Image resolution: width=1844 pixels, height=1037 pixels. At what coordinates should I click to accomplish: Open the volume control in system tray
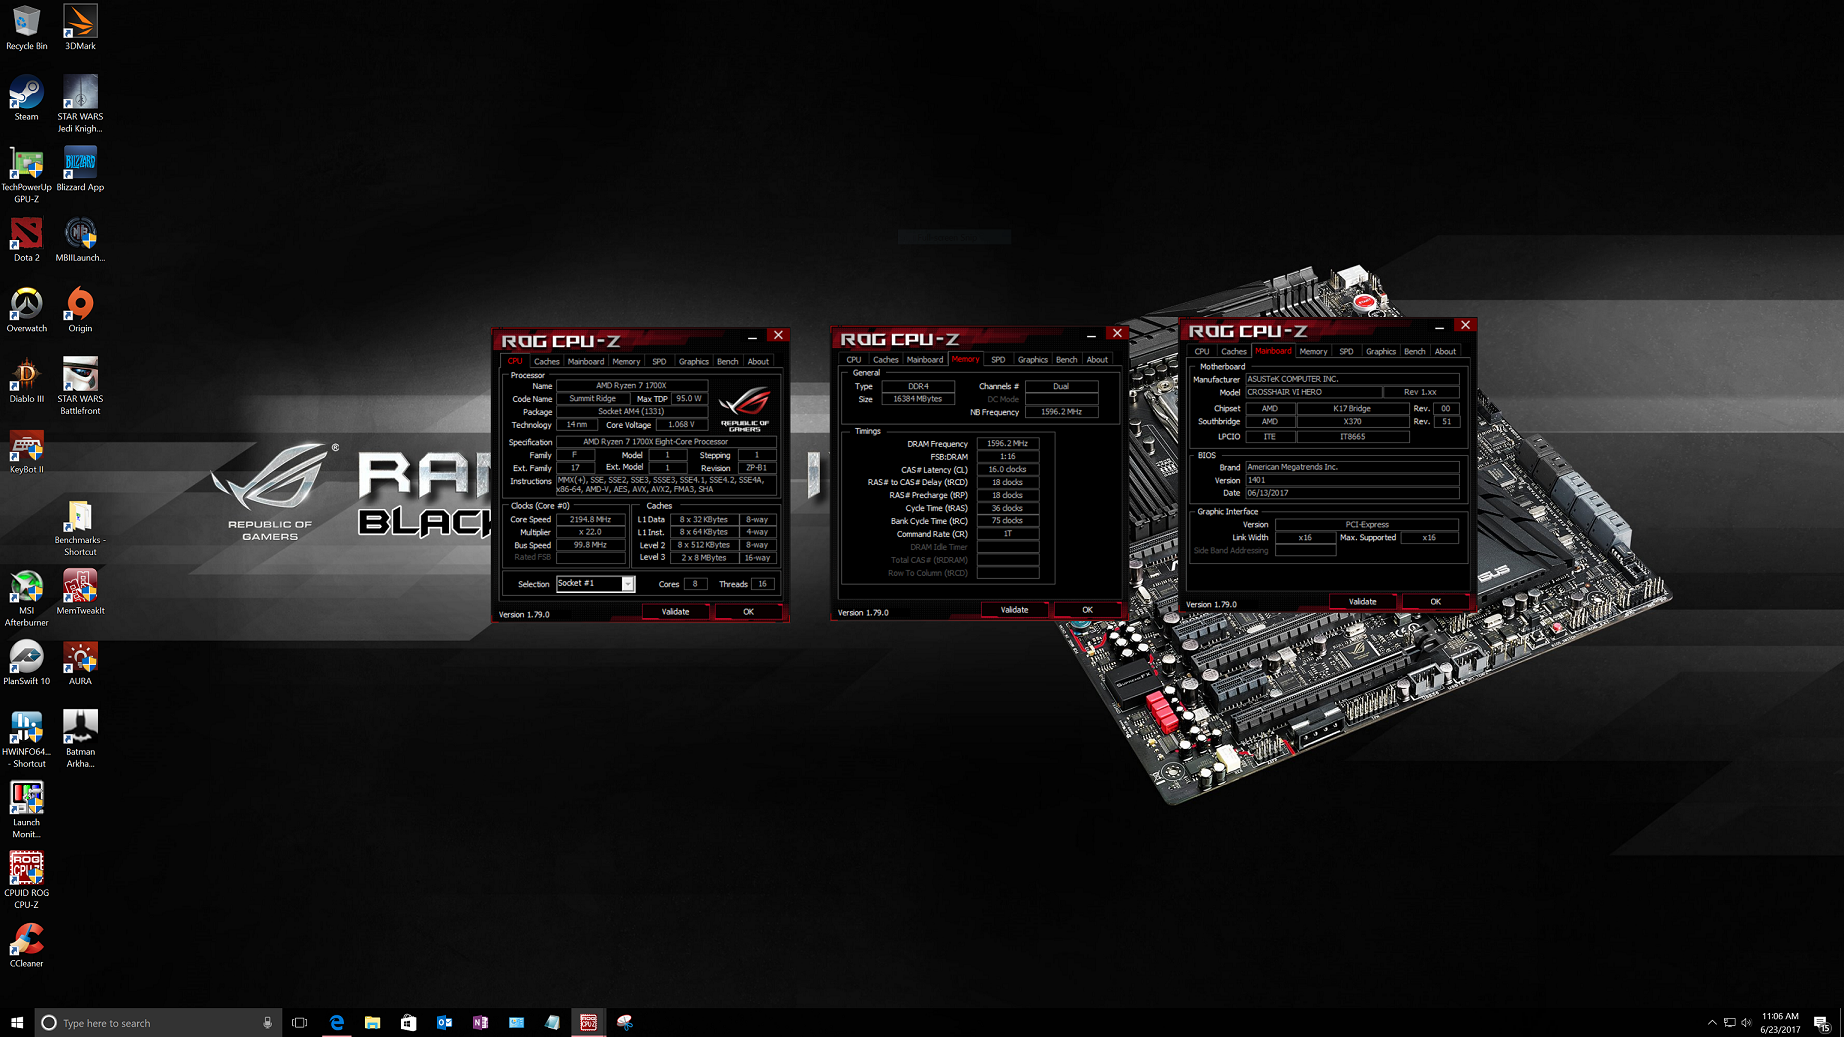point(1747,1022)
